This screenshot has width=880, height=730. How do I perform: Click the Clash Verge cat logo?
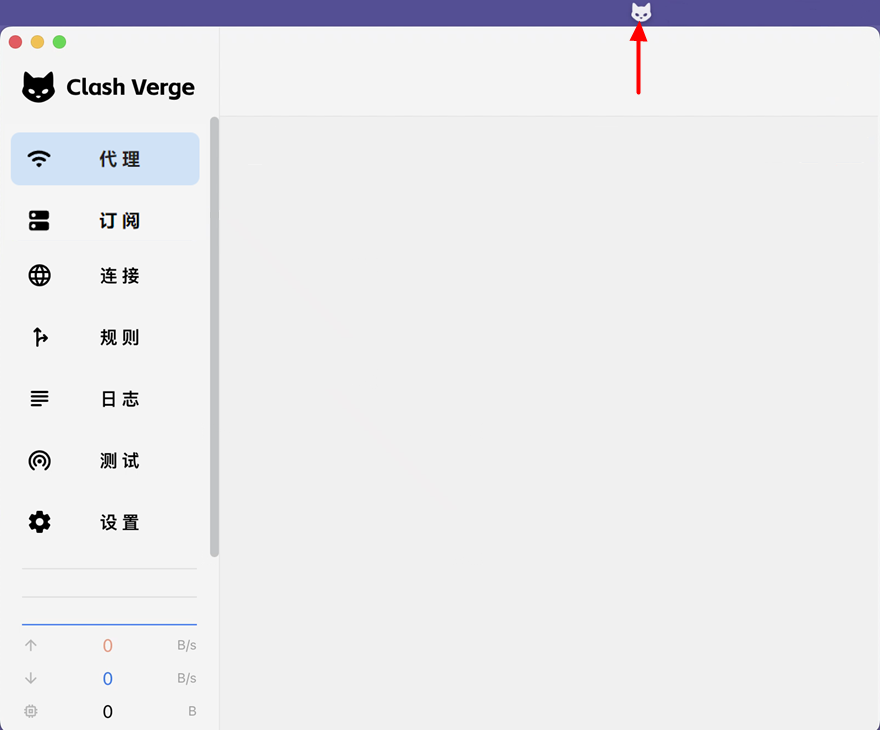[x=38, y=87]
